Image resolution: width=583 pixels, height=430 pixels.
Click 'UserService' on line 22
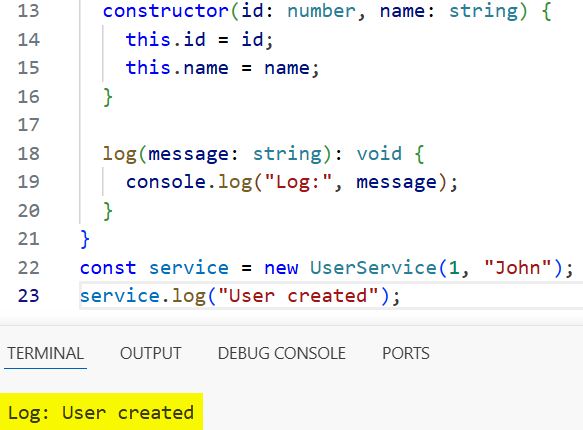(x=373, y=268)
